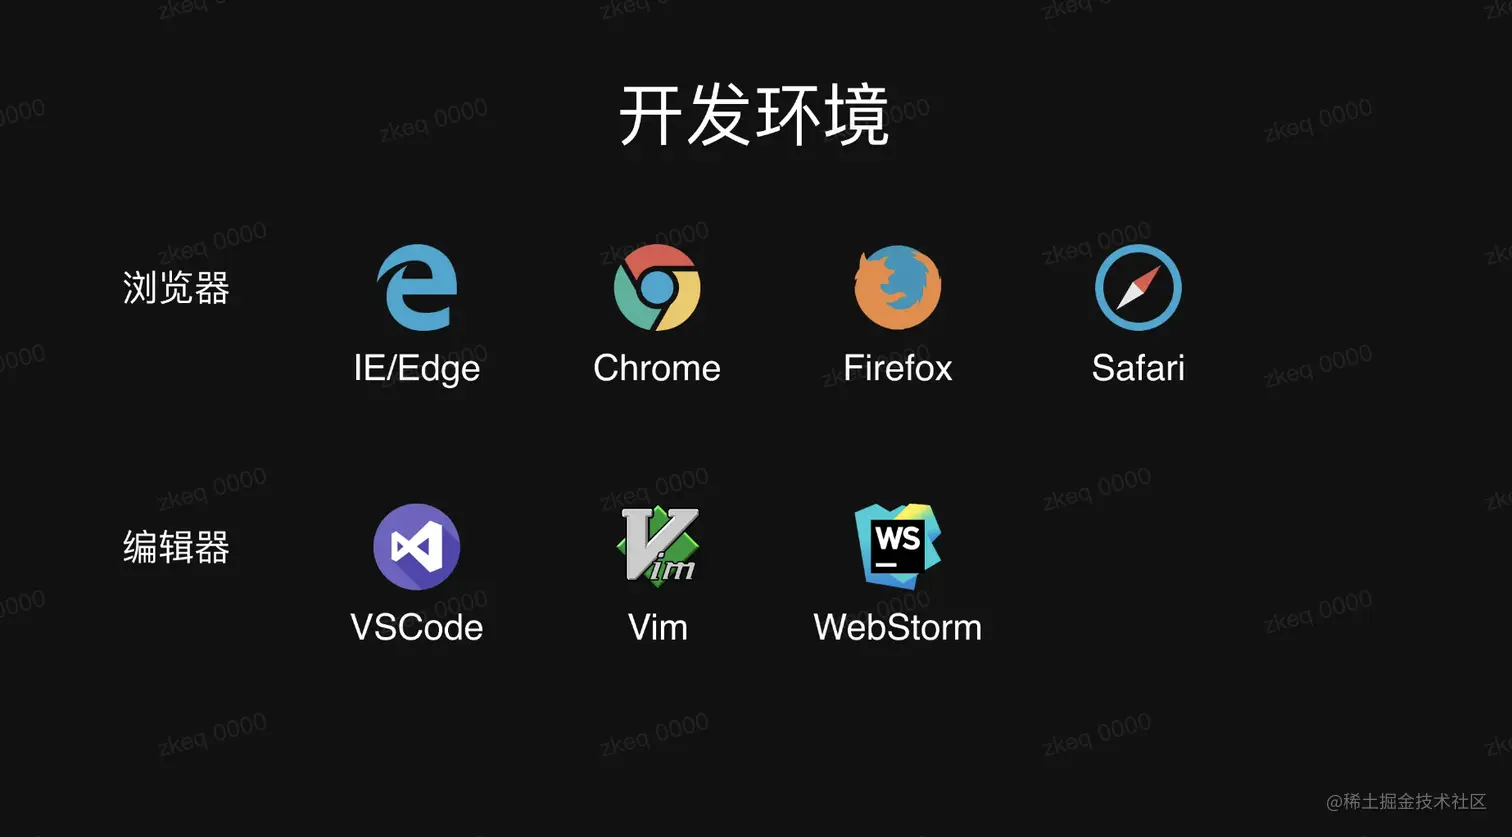Click the WebStorm WS icon
Screen dimensions: 1512x837
(x=898, y=547)
